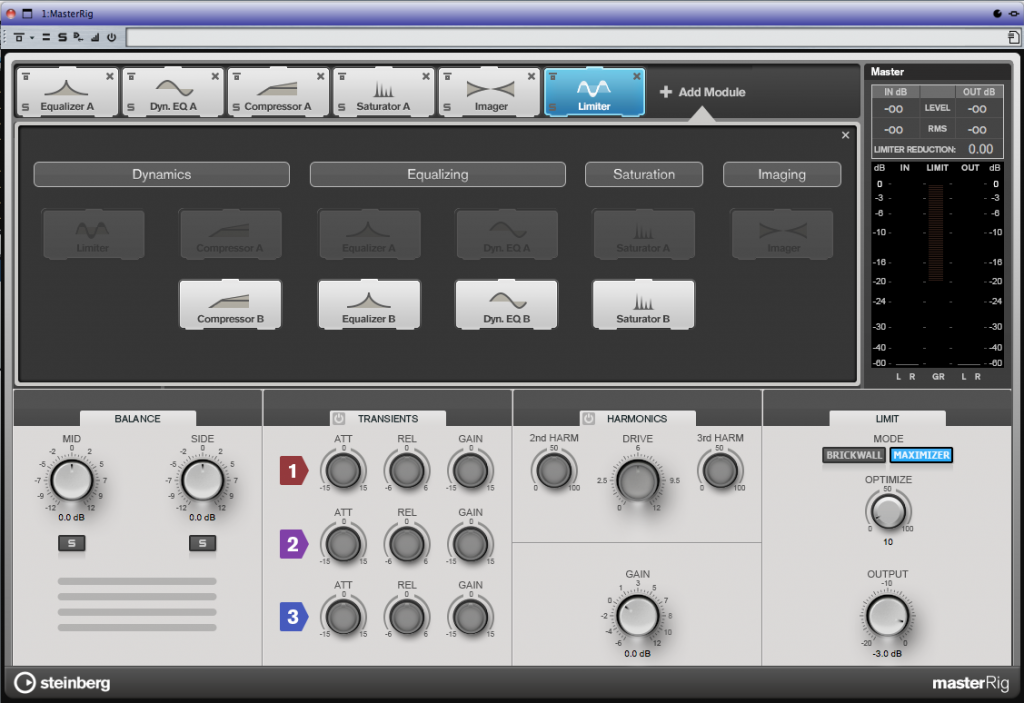Image resolution: width=1024 pixels, height=703 pixels.
Task: Click the harmonics GAIN knob
Action: tap(637, 615)
